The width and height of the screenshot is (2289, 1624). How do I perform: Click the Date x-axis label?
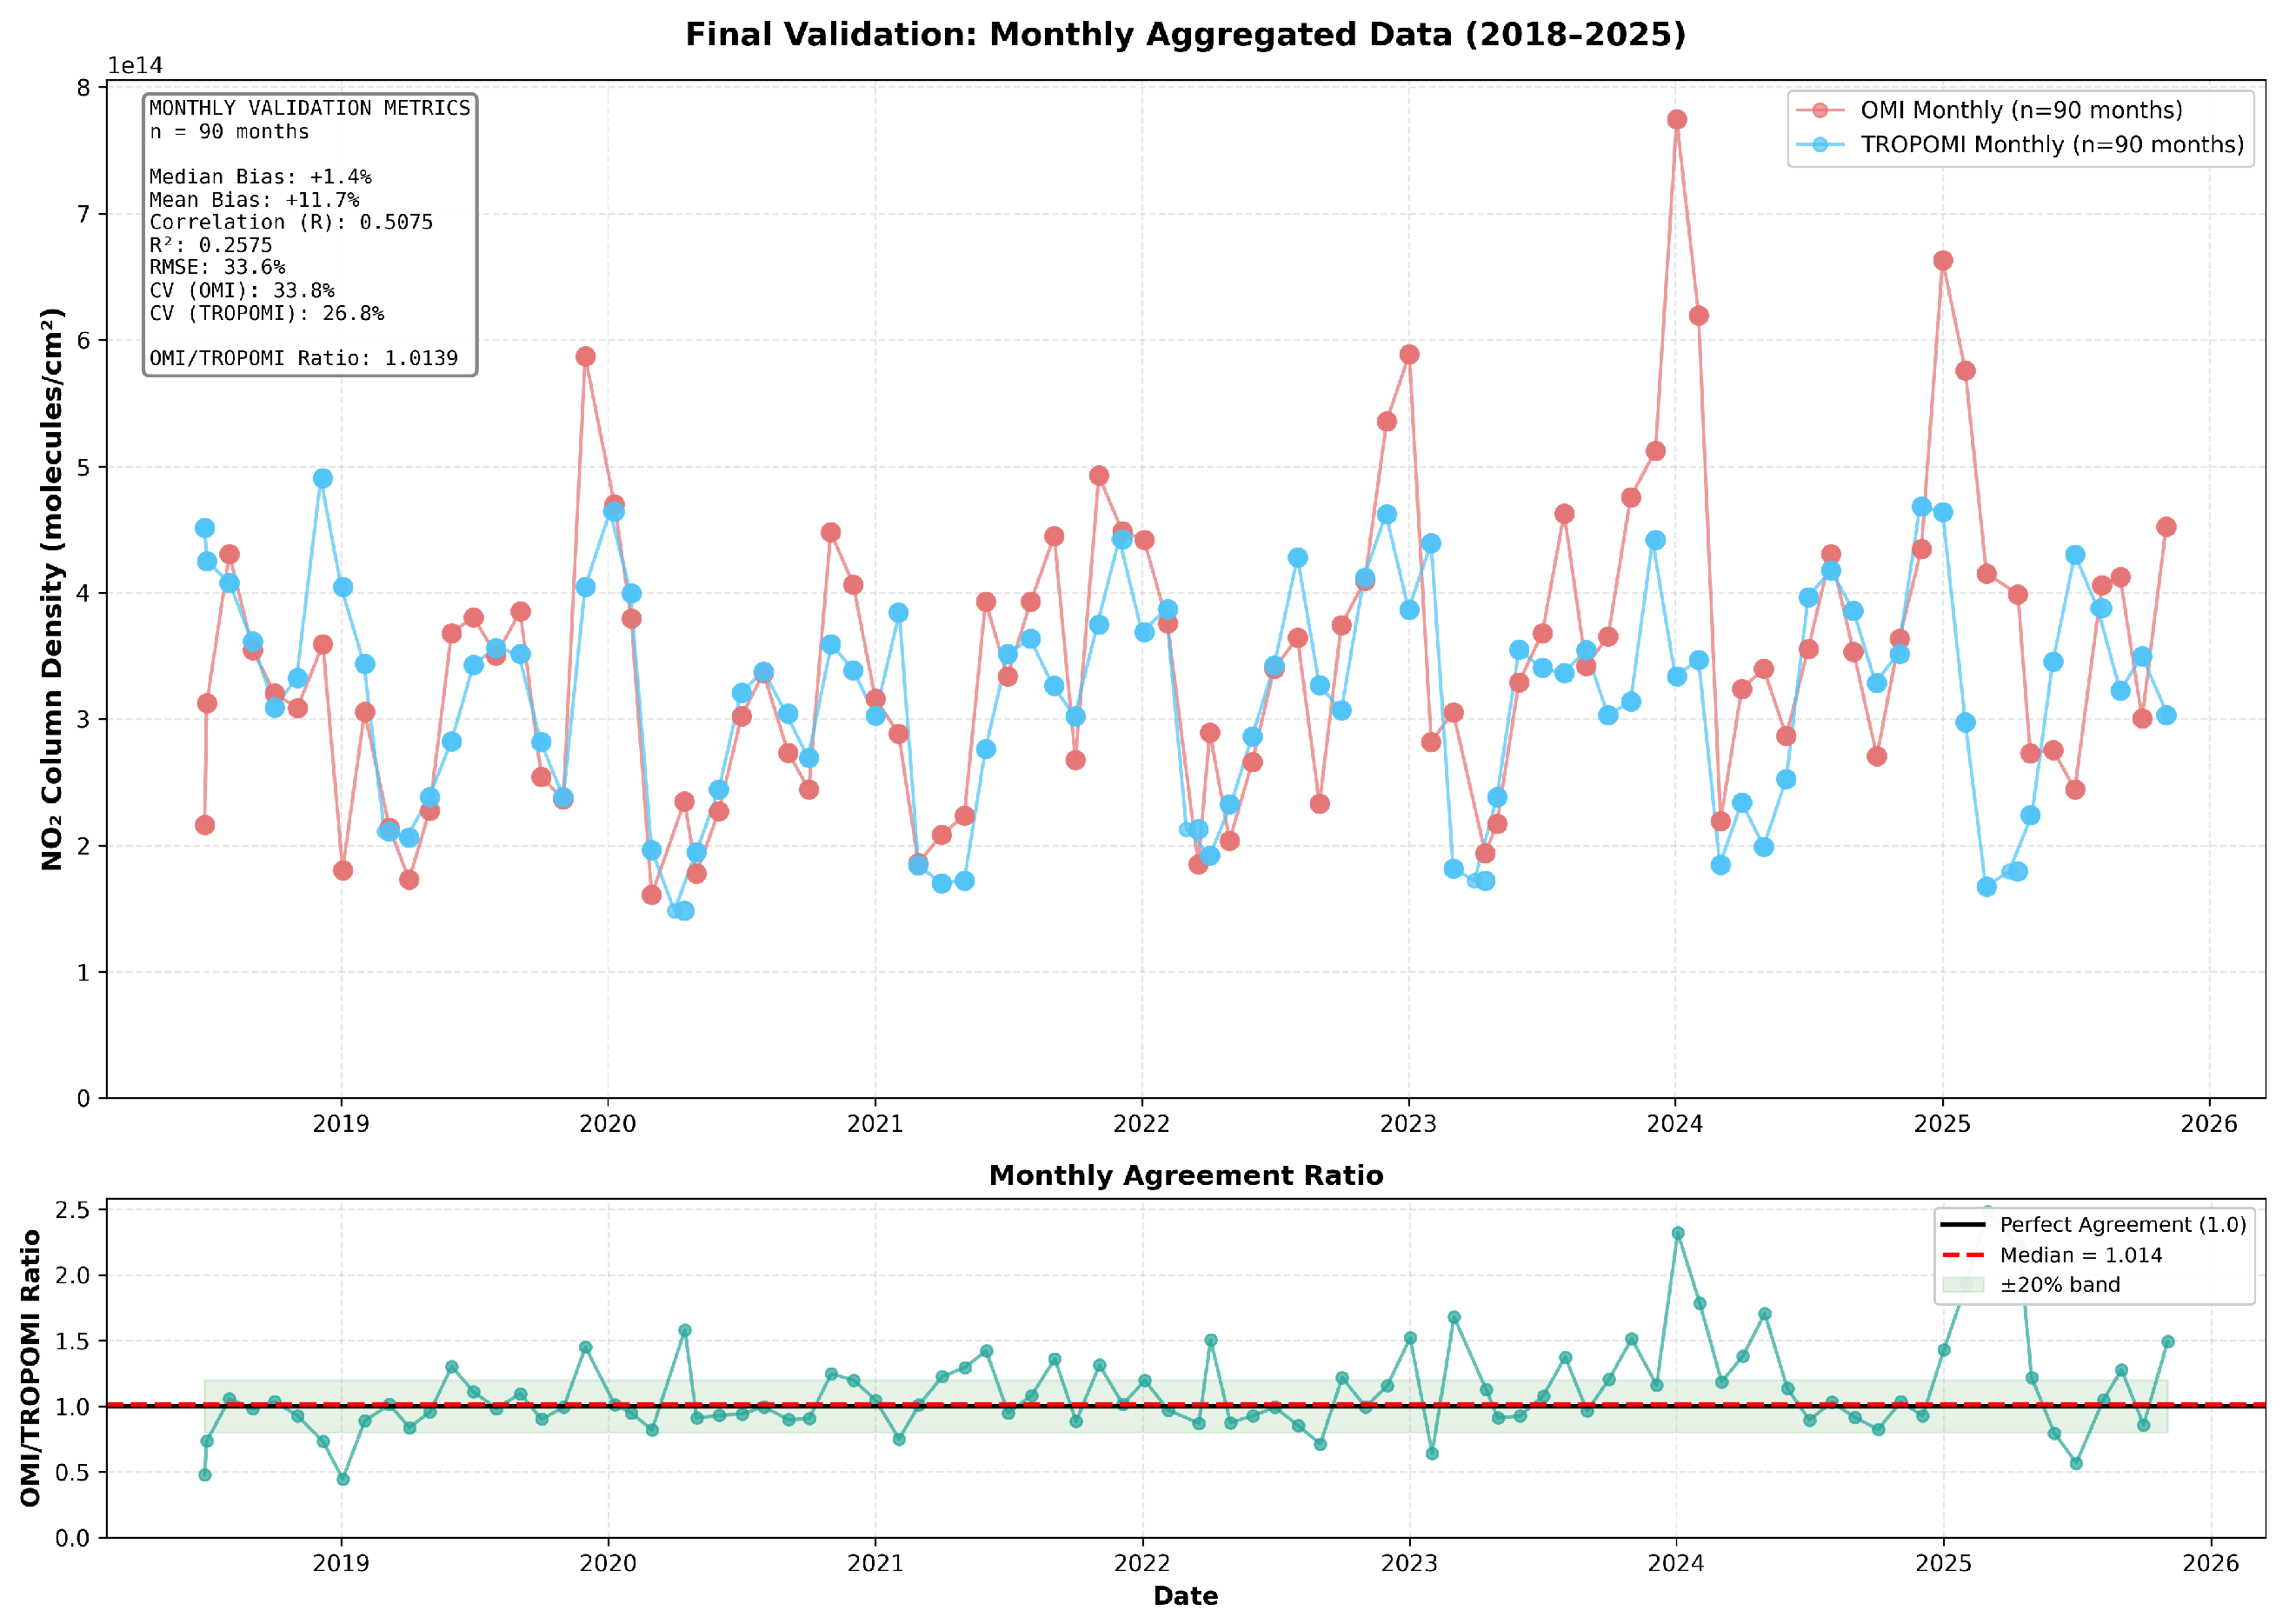tap(1185, 1597)
